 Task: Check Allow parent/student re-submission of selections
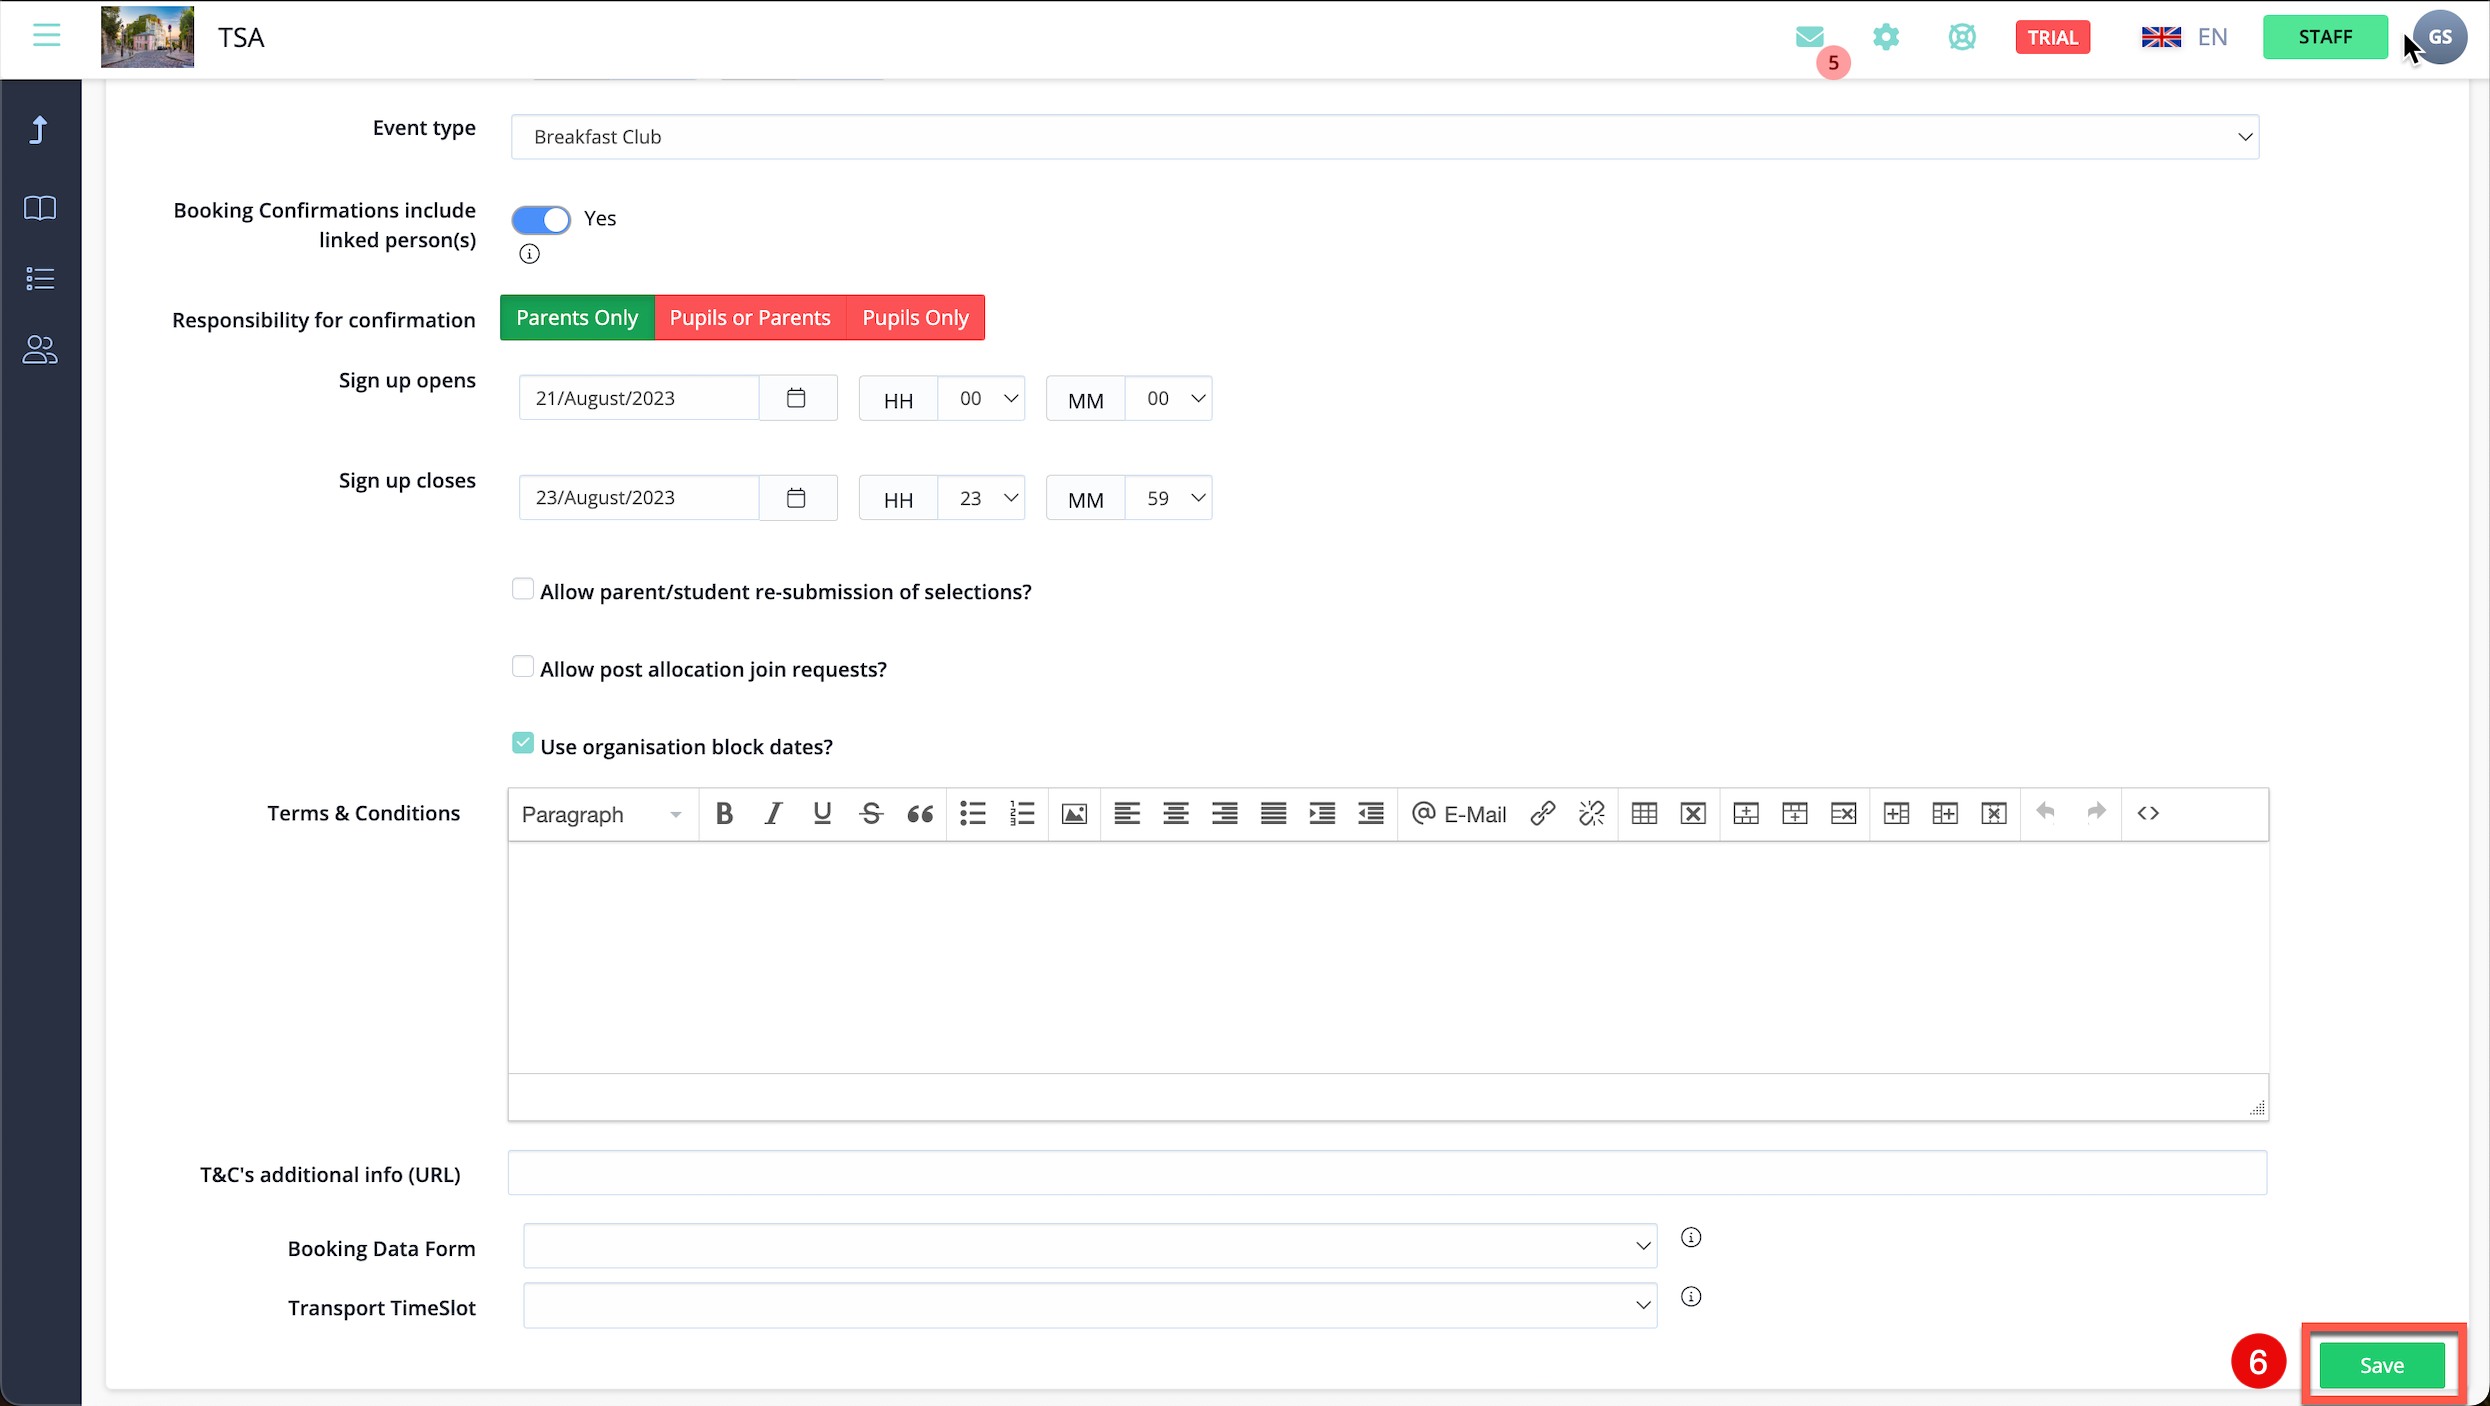click(522, 590)
